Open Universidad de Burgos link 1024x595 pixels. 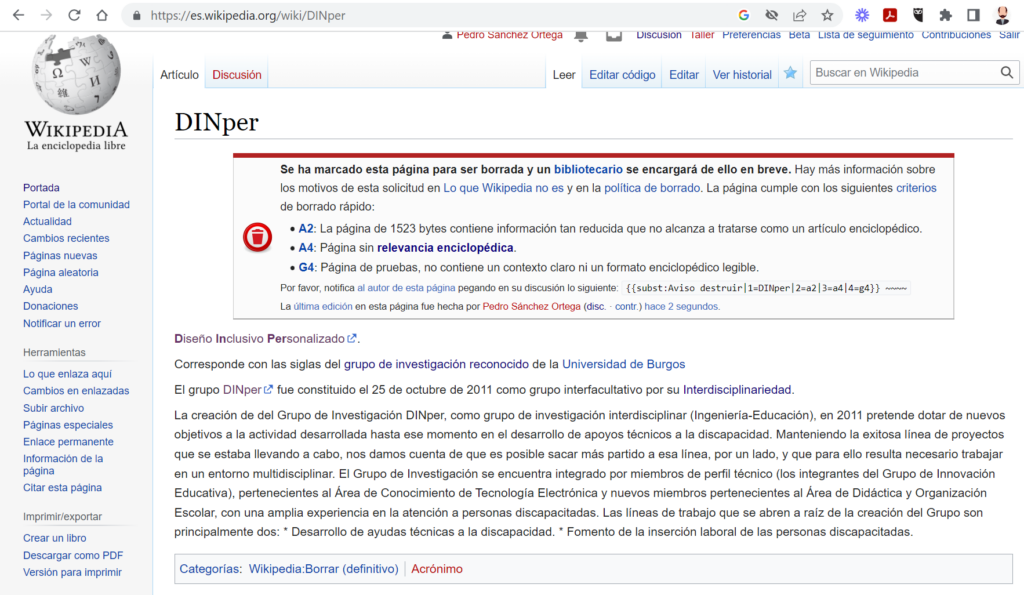click(x=623, y=364)
